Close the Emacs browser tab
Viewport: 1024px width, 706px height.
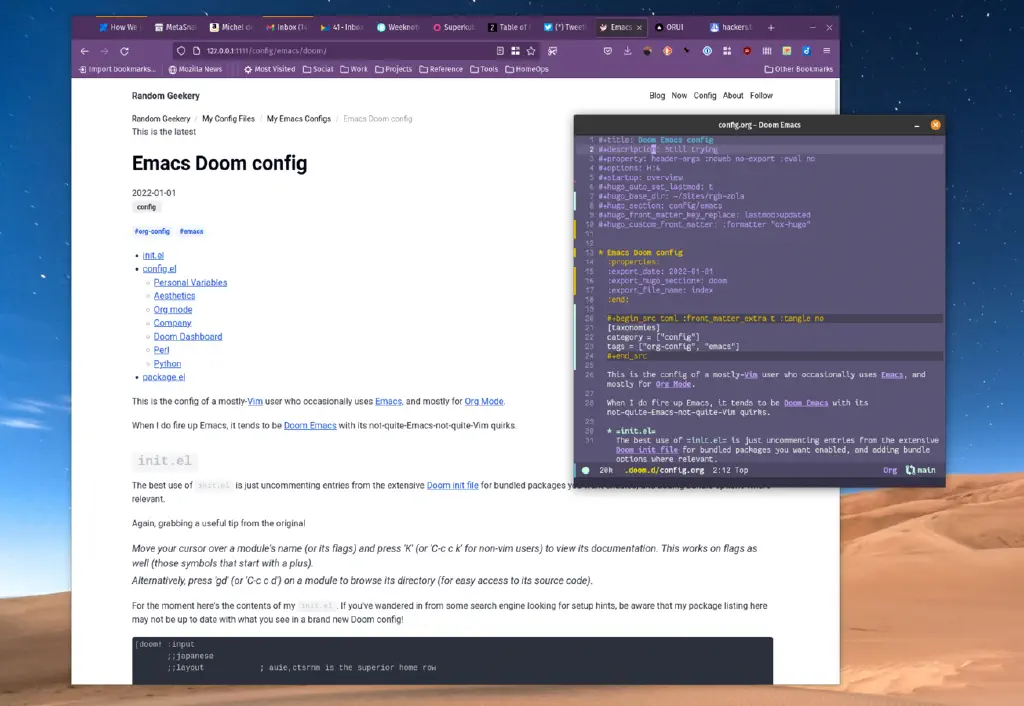639,27
